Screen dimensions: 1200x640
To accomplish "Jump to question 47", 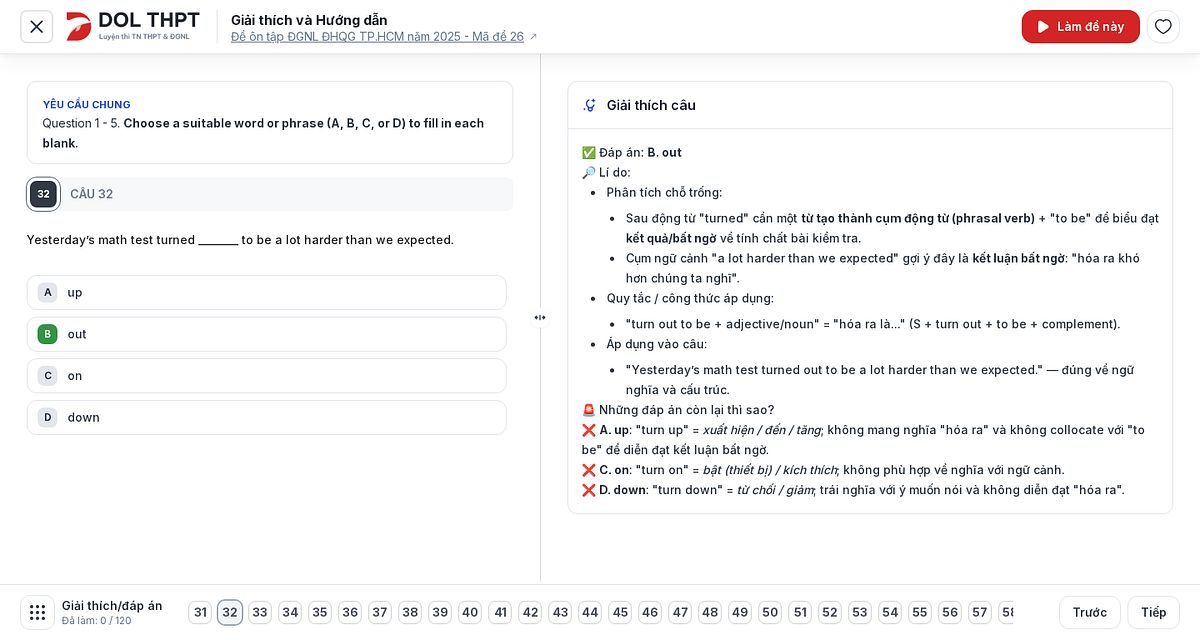I will click(x=680, y=612).
